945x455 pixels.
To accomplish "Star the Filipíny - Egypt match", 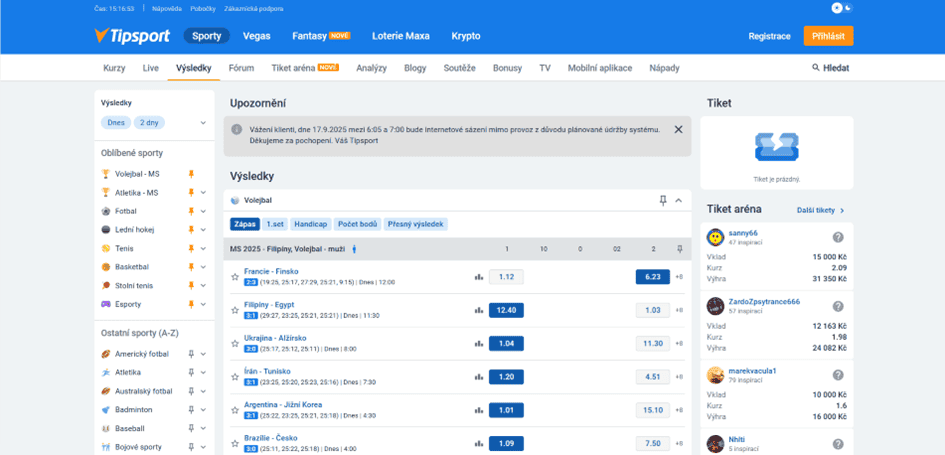I will 235,310.
